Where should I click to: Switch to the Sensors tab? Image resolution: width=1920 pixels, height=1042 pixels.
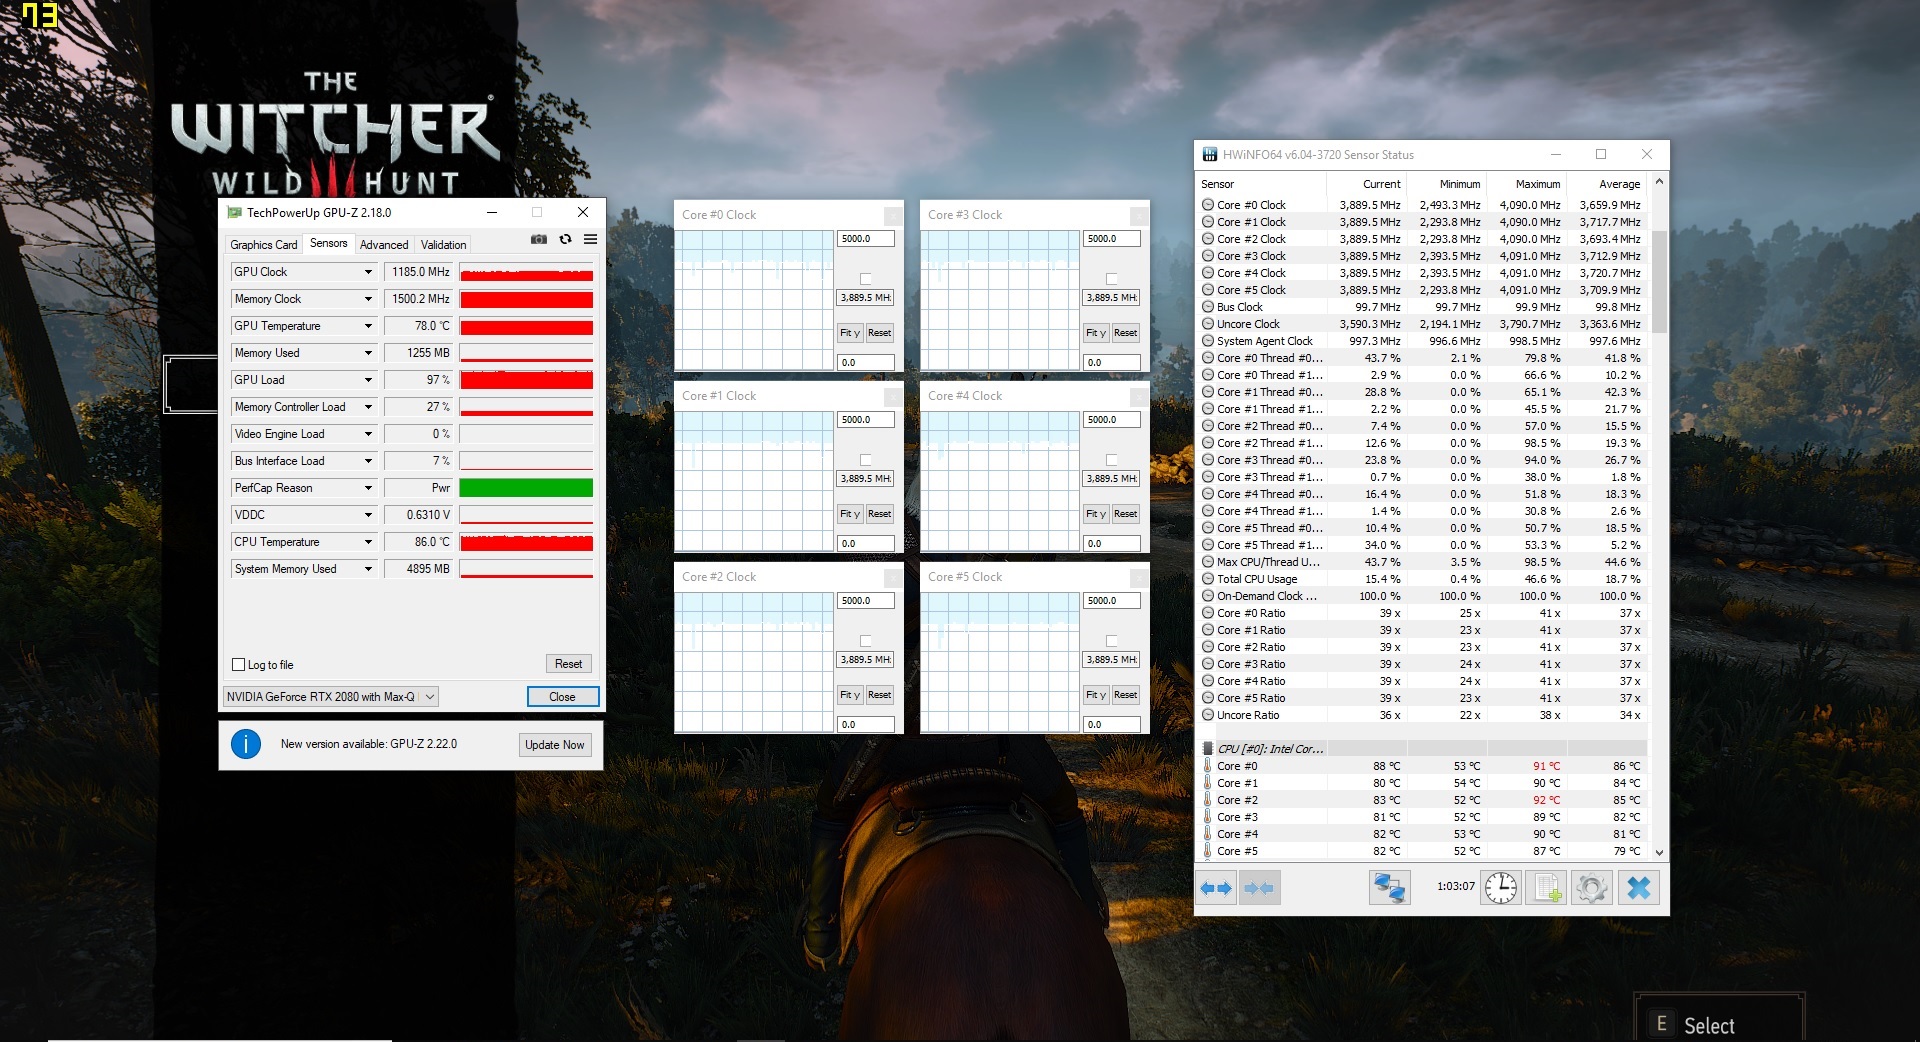[x=329, y=243]
